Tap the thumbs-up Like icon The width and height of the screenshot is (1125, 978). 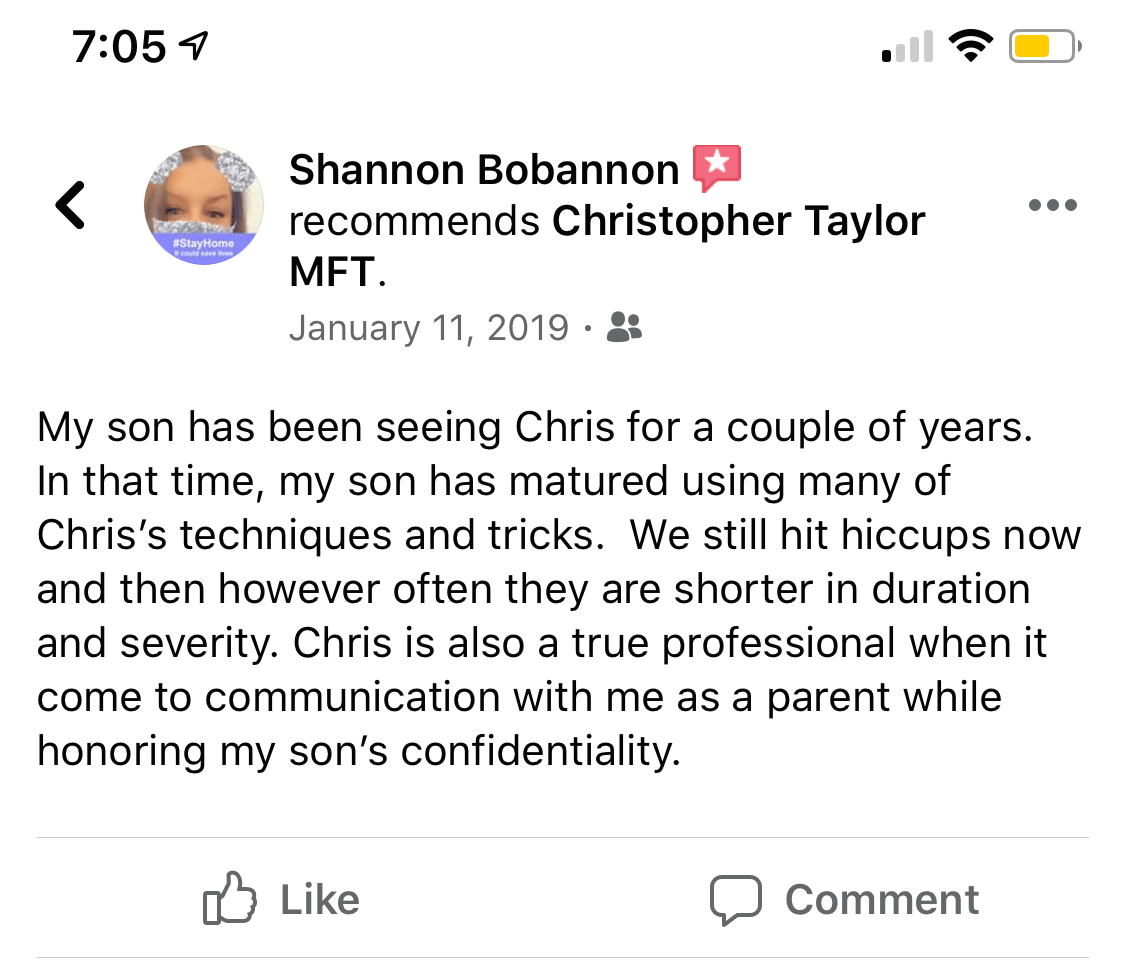(x=230, y=898)
